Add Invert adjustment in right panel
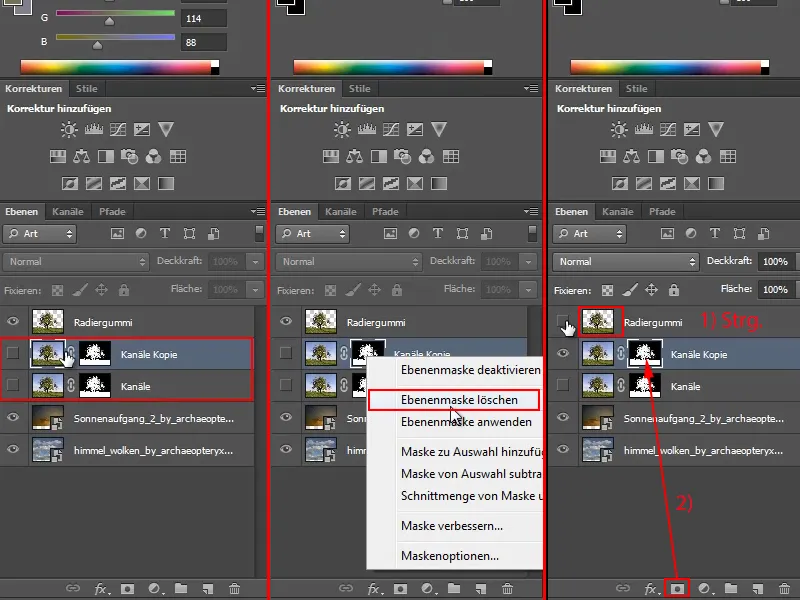The width and height of the screenshot is (800, 600). point(620,183)
